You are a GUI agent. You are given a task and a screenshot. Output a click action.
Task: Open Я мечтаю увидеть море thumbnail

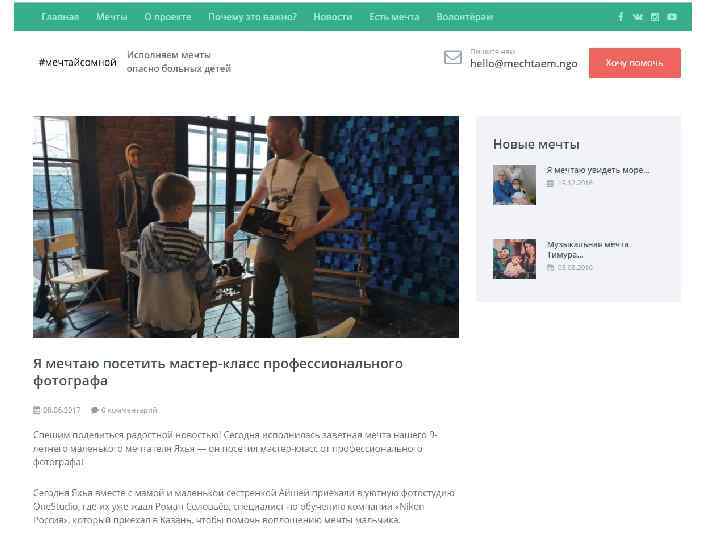[514, 185]
